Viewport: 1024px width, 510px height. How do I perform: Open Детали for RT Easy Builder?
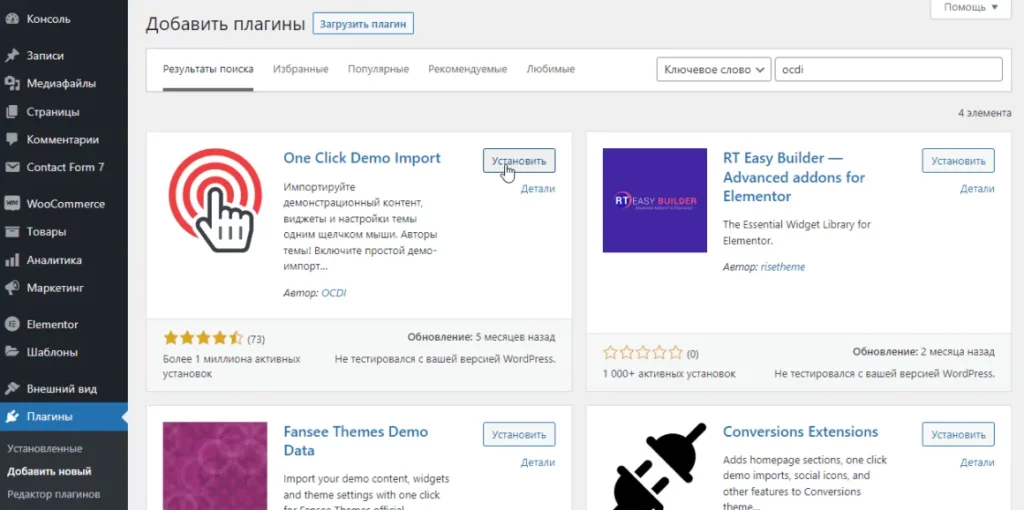coord(977,189)
